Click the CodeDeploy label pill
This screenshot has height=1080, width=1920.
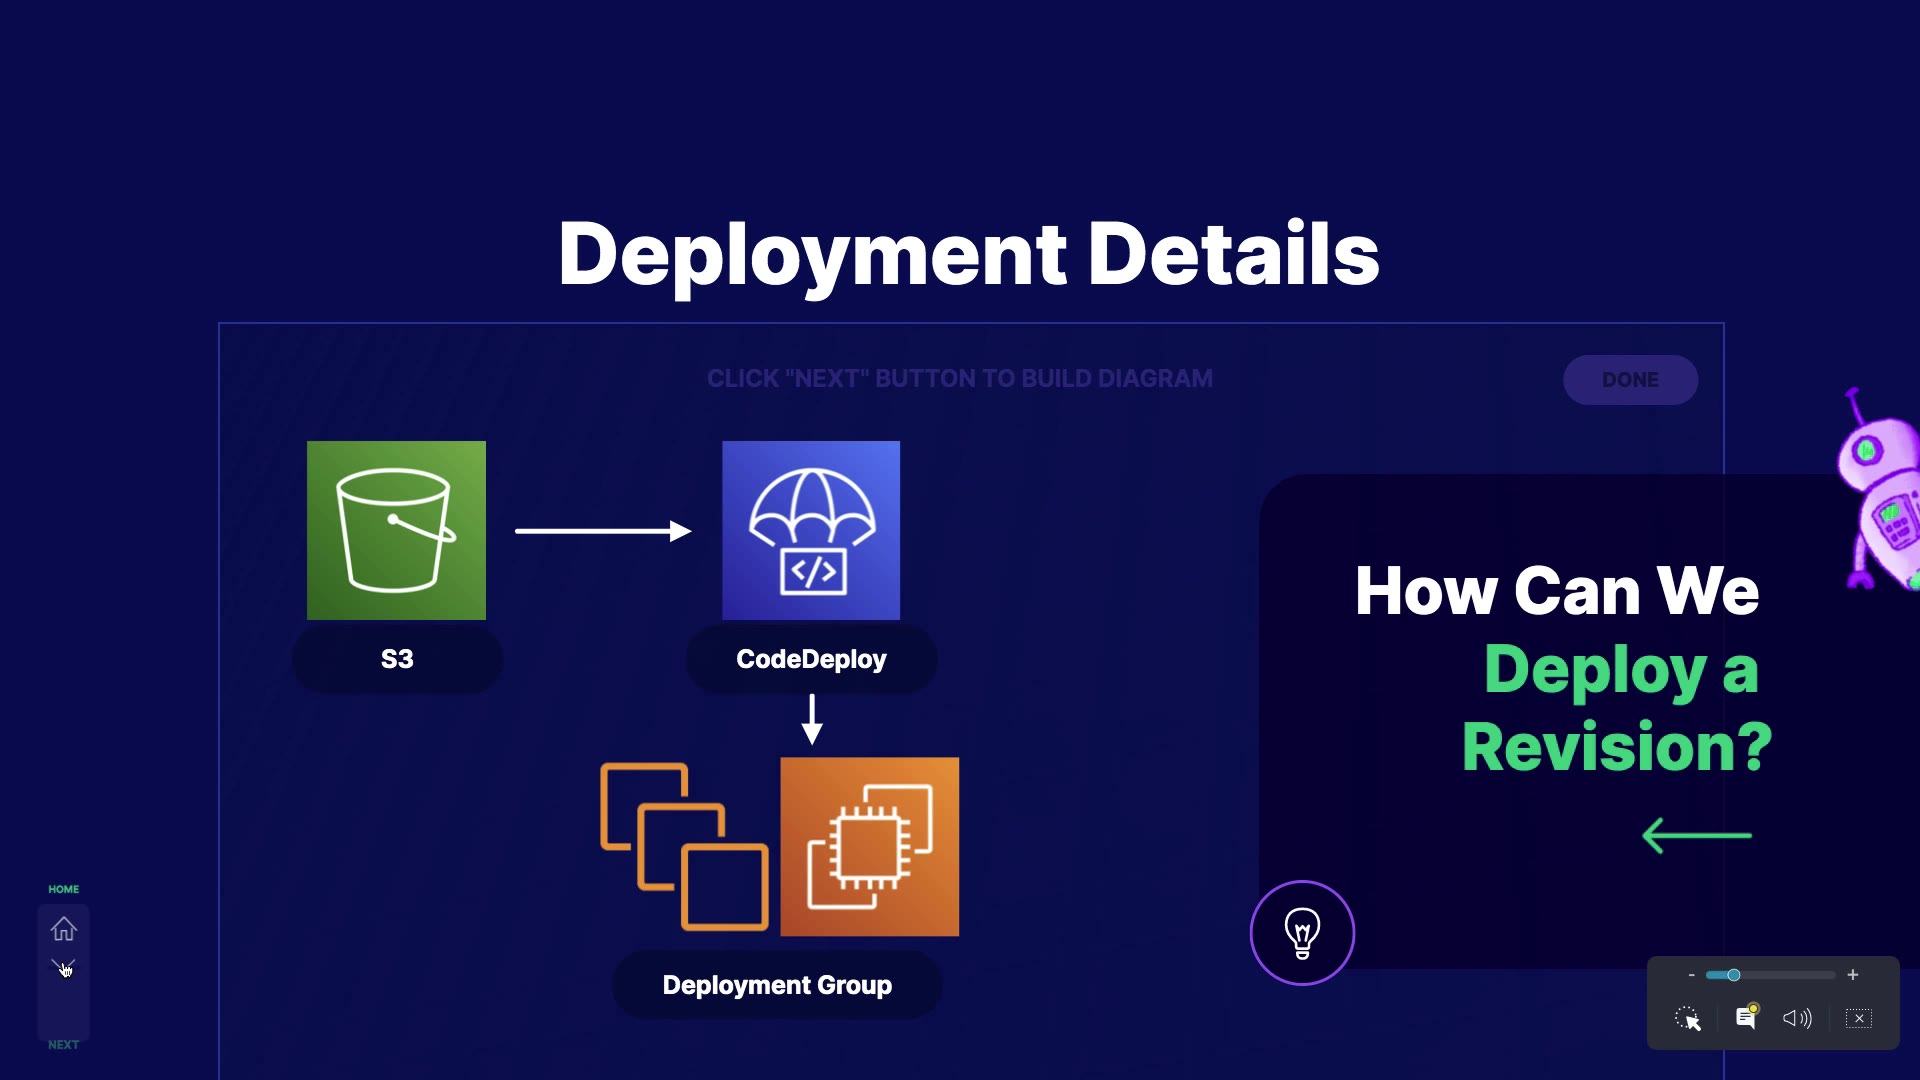811,659
